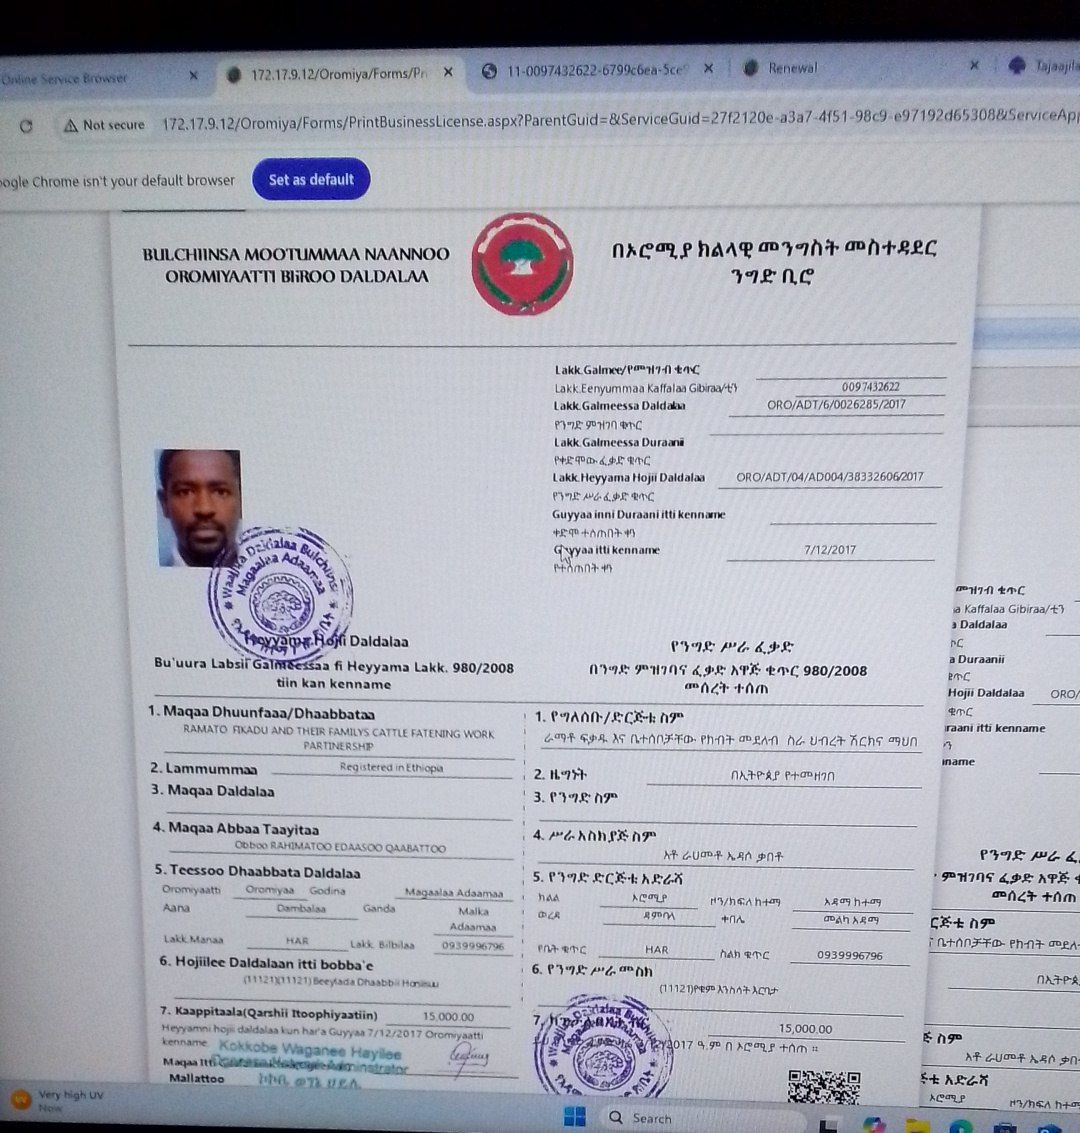This screenshot has height=1133, width=1080.
Task: Switch to the Online Service Browser tab
Action: [70, 78]
